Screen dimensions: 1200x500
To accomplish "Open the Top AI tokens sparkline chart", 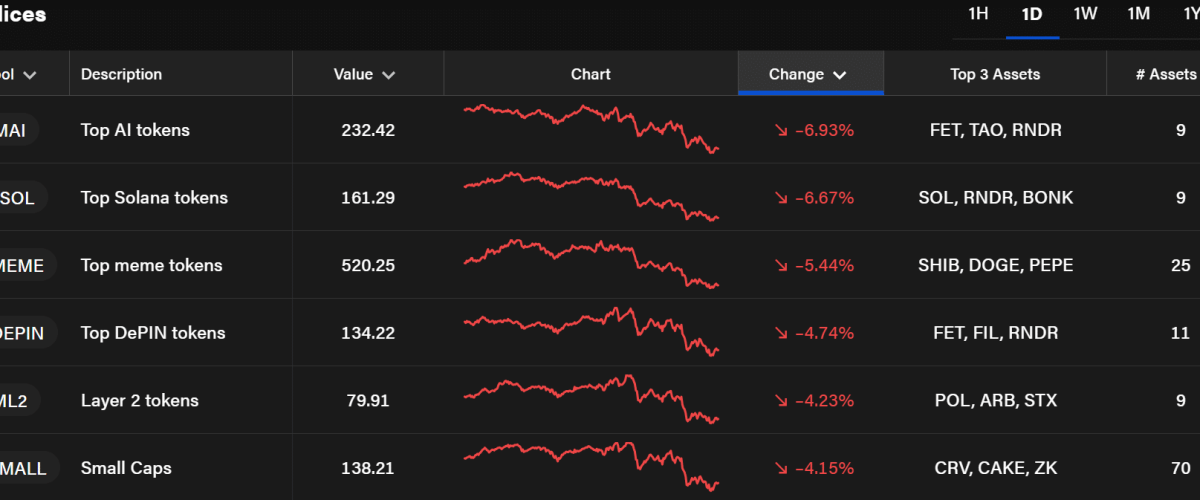I will tap(591, 129).
